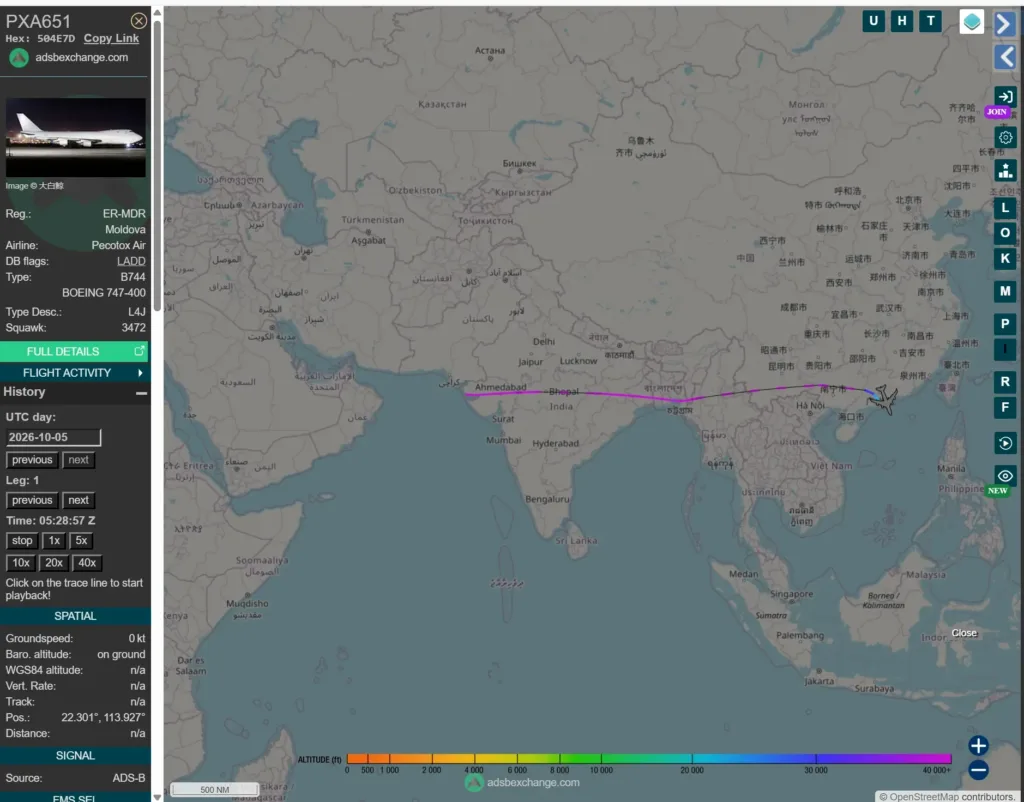This screenshot has height=802, width=1024.
Task: Expand the FLIGHT ACTIVITY section
Action: pos(74,373)
